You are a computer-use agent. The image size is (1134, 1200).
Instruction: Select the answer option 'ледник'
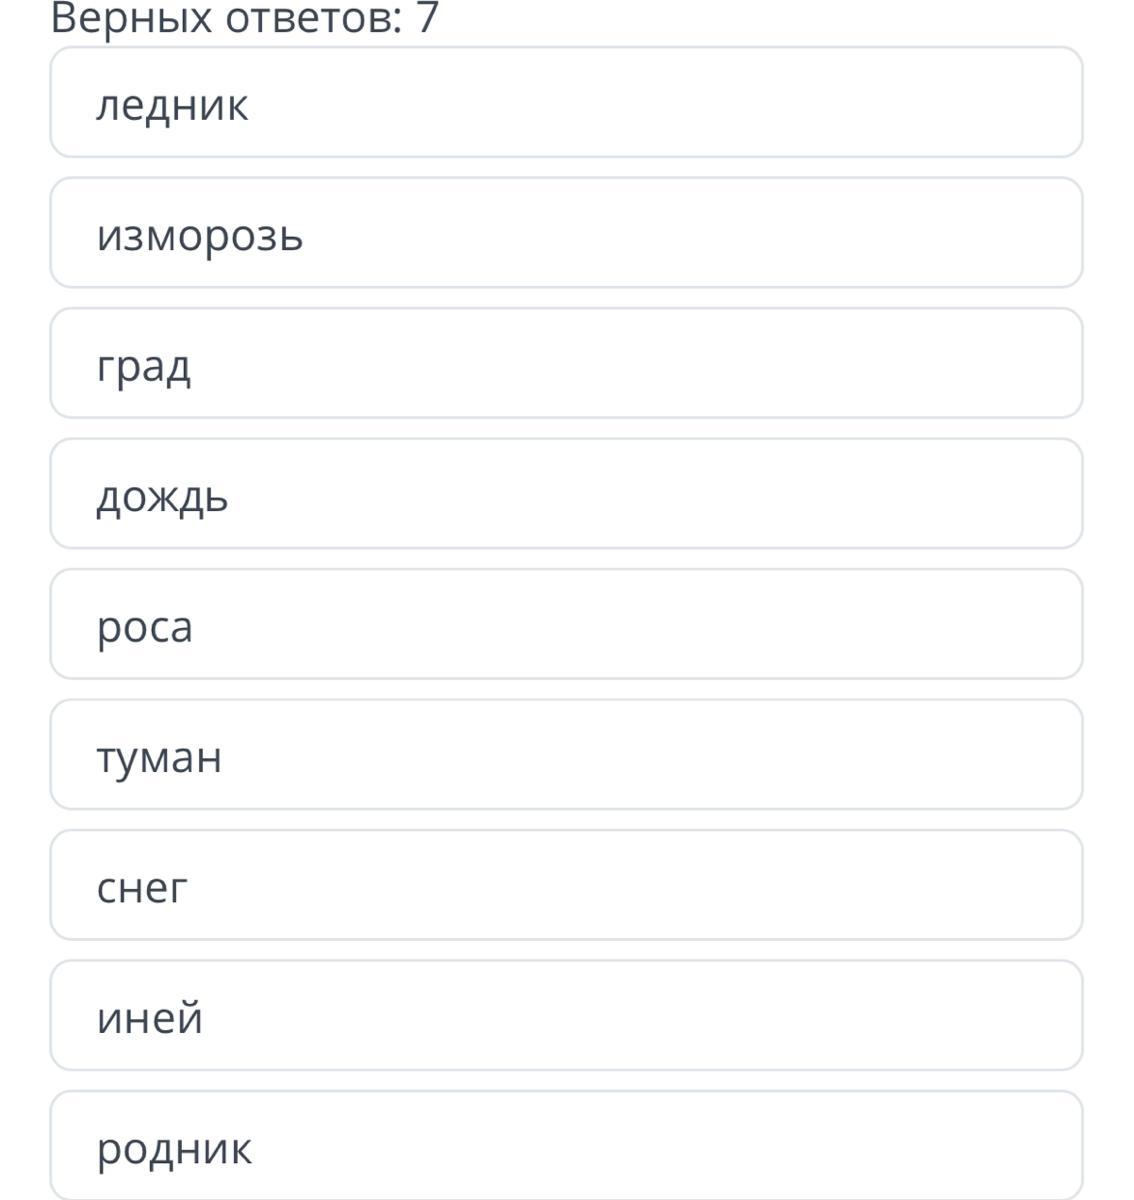pos(566,103)
